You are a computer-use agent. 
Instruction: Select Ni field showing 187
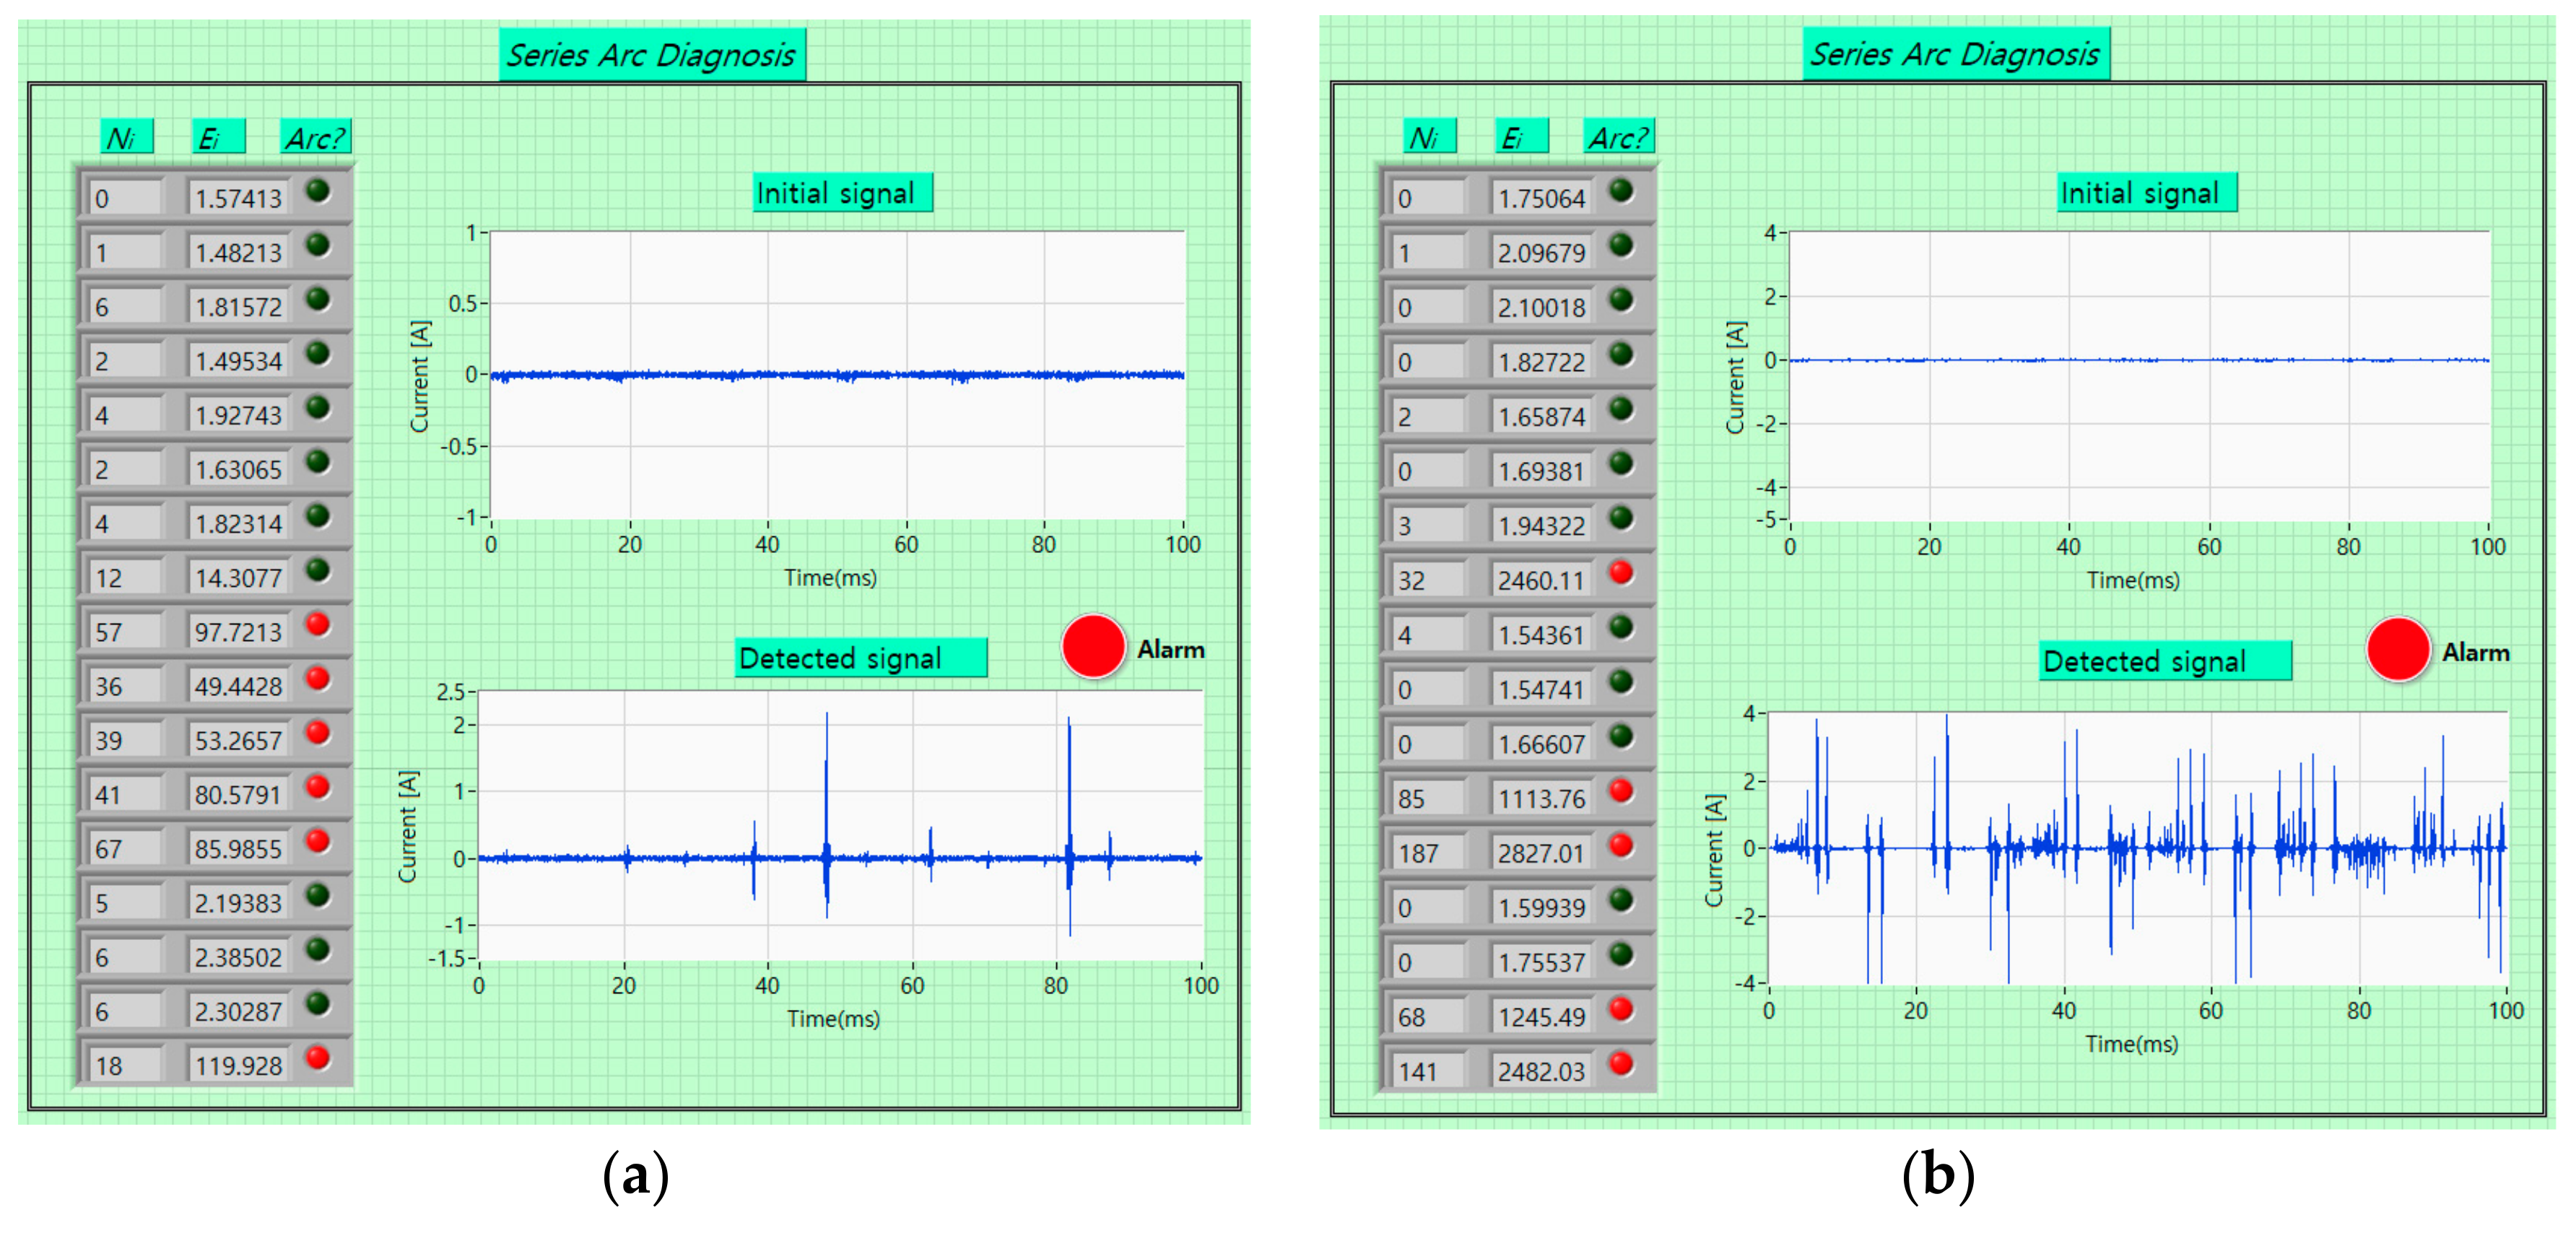1428,853
